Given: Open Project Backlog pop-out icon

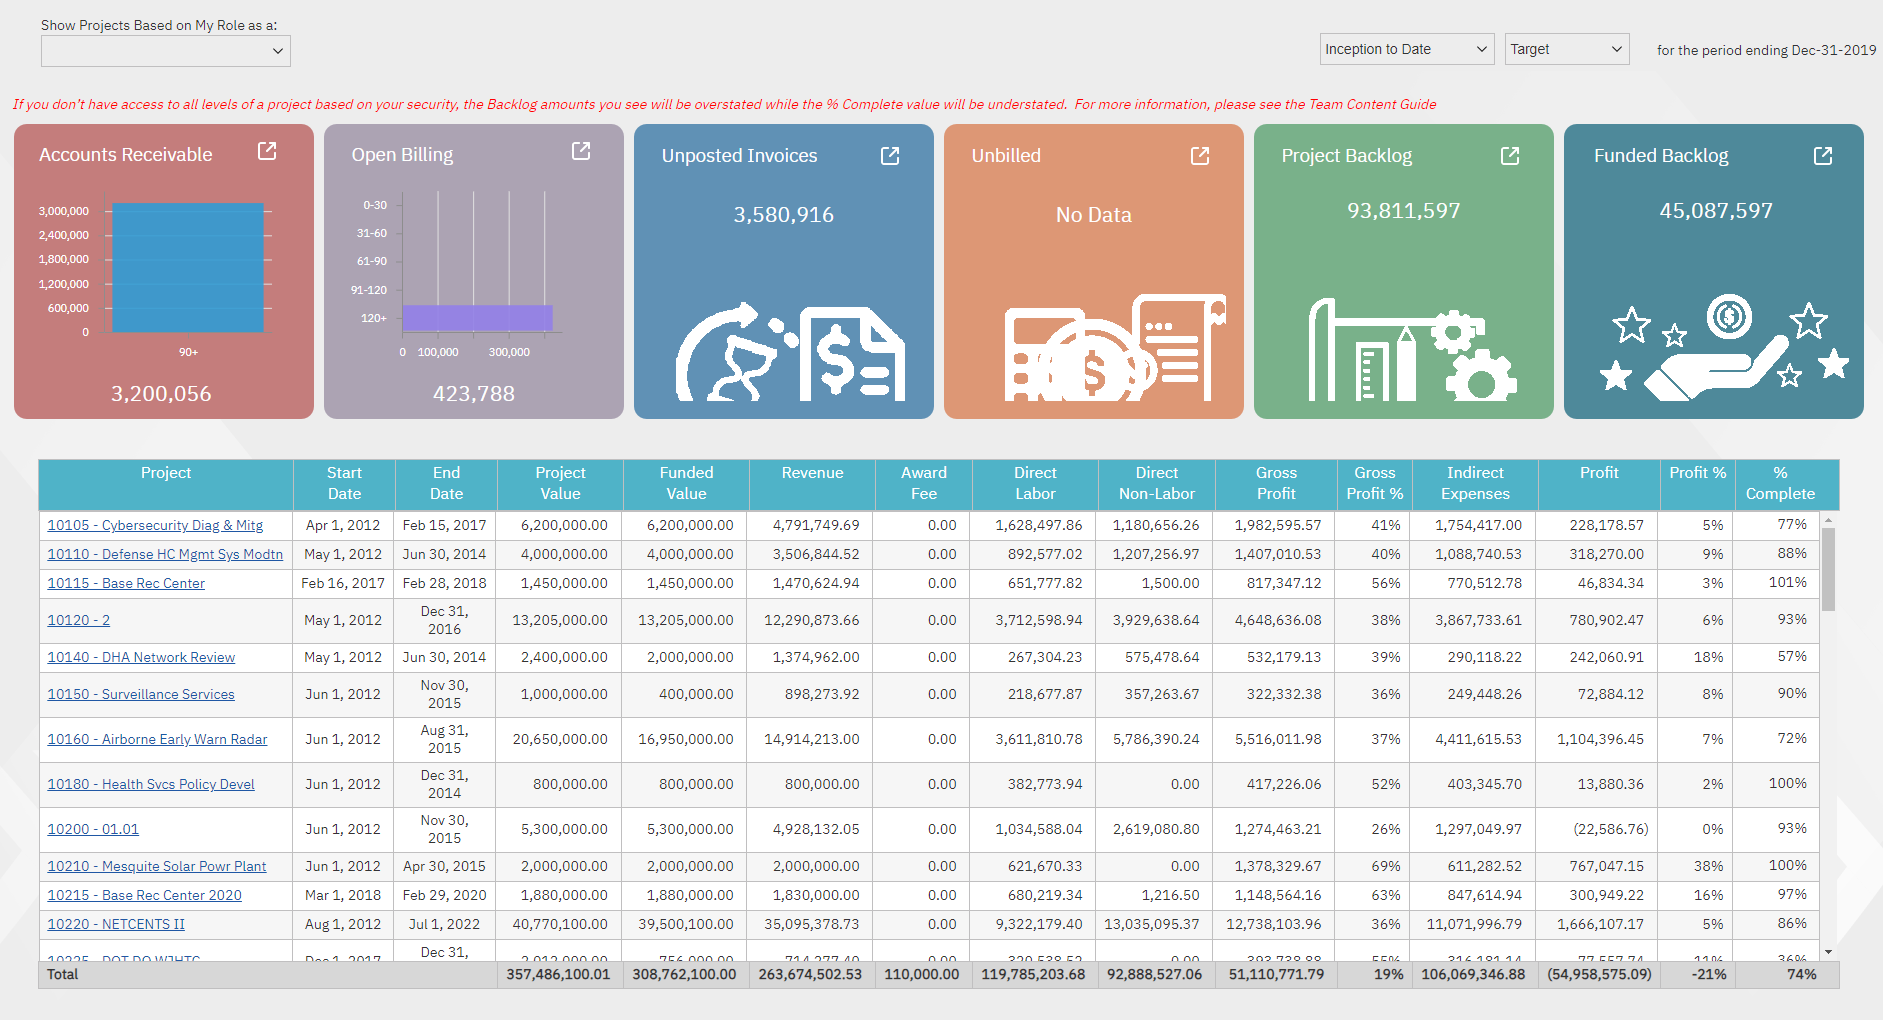Looking at the screenshot, I should (x=1510, y=155).
